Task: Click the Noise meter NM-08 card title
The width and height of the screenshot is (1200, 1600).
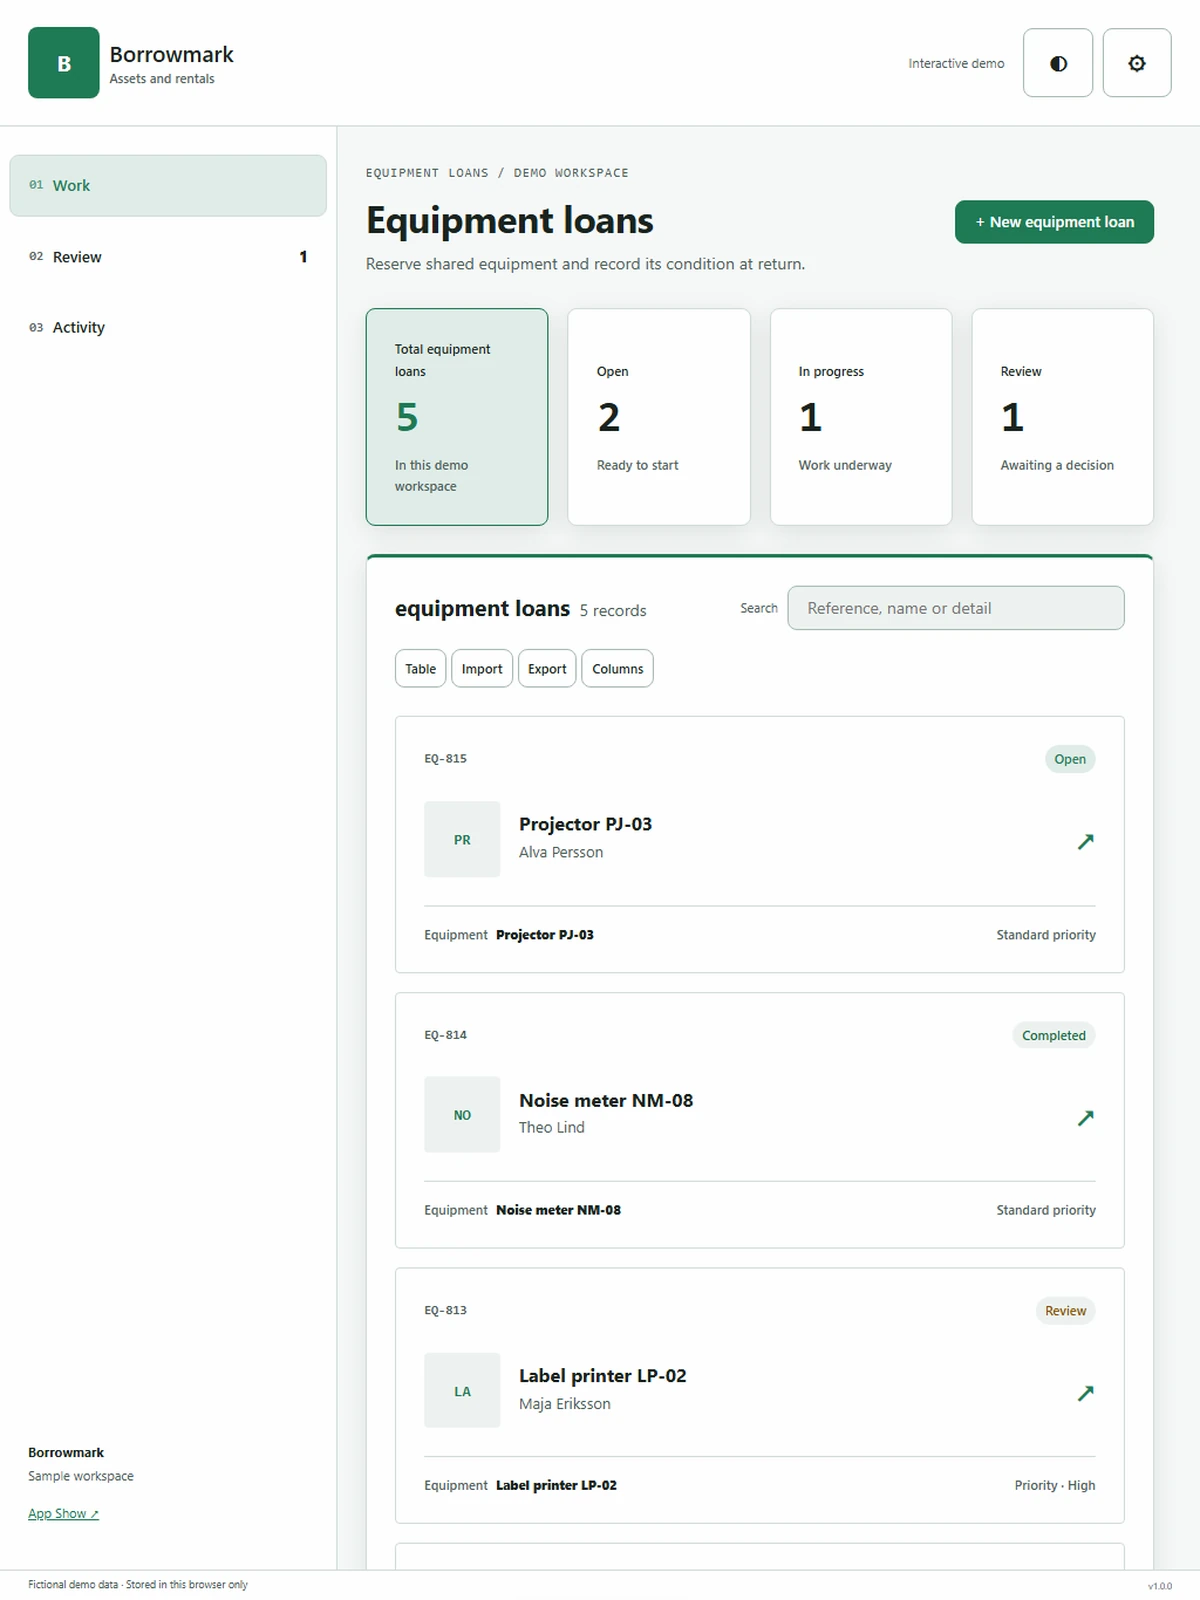Action: click(606, 1100)
